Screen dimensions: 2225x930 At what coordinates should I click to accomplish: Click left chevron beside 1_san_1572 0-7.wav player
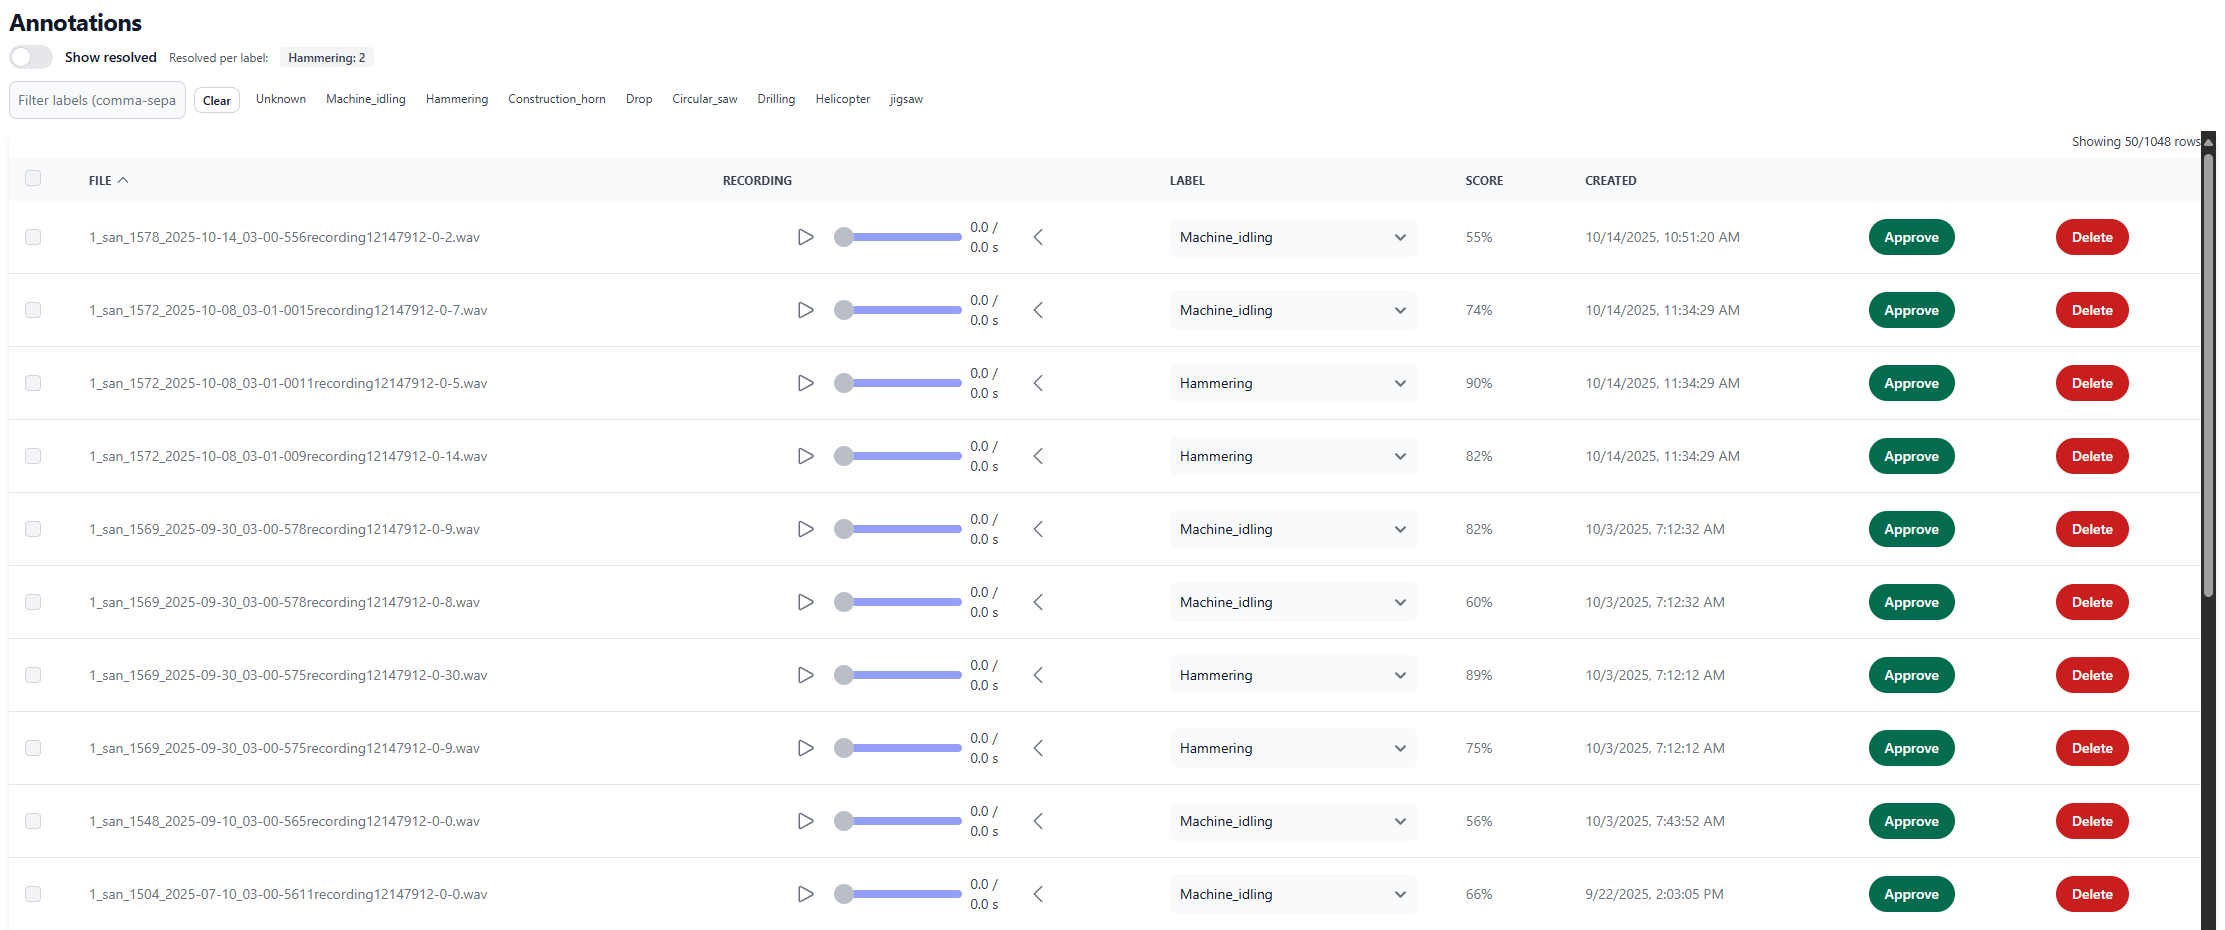[x=1038, y=310]
